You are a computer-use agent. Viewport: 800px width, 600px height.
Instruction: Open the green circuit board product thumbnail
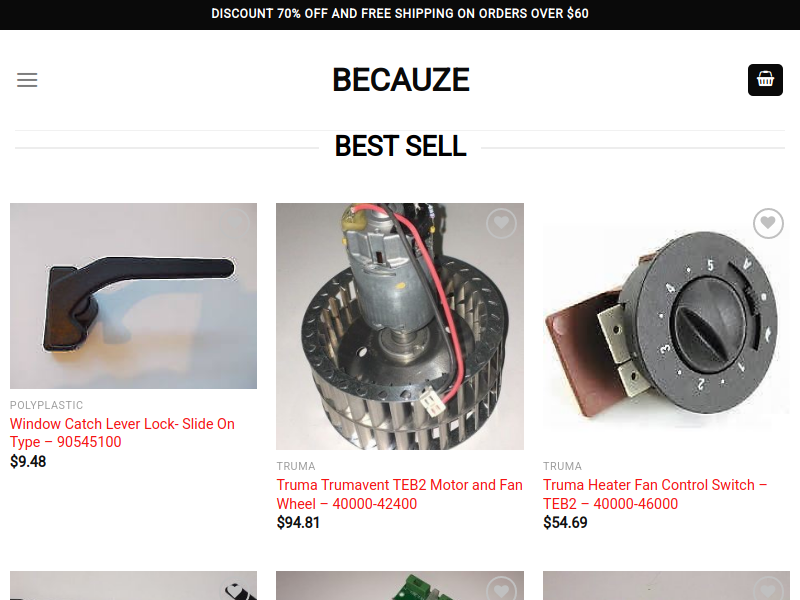point(400,586)
